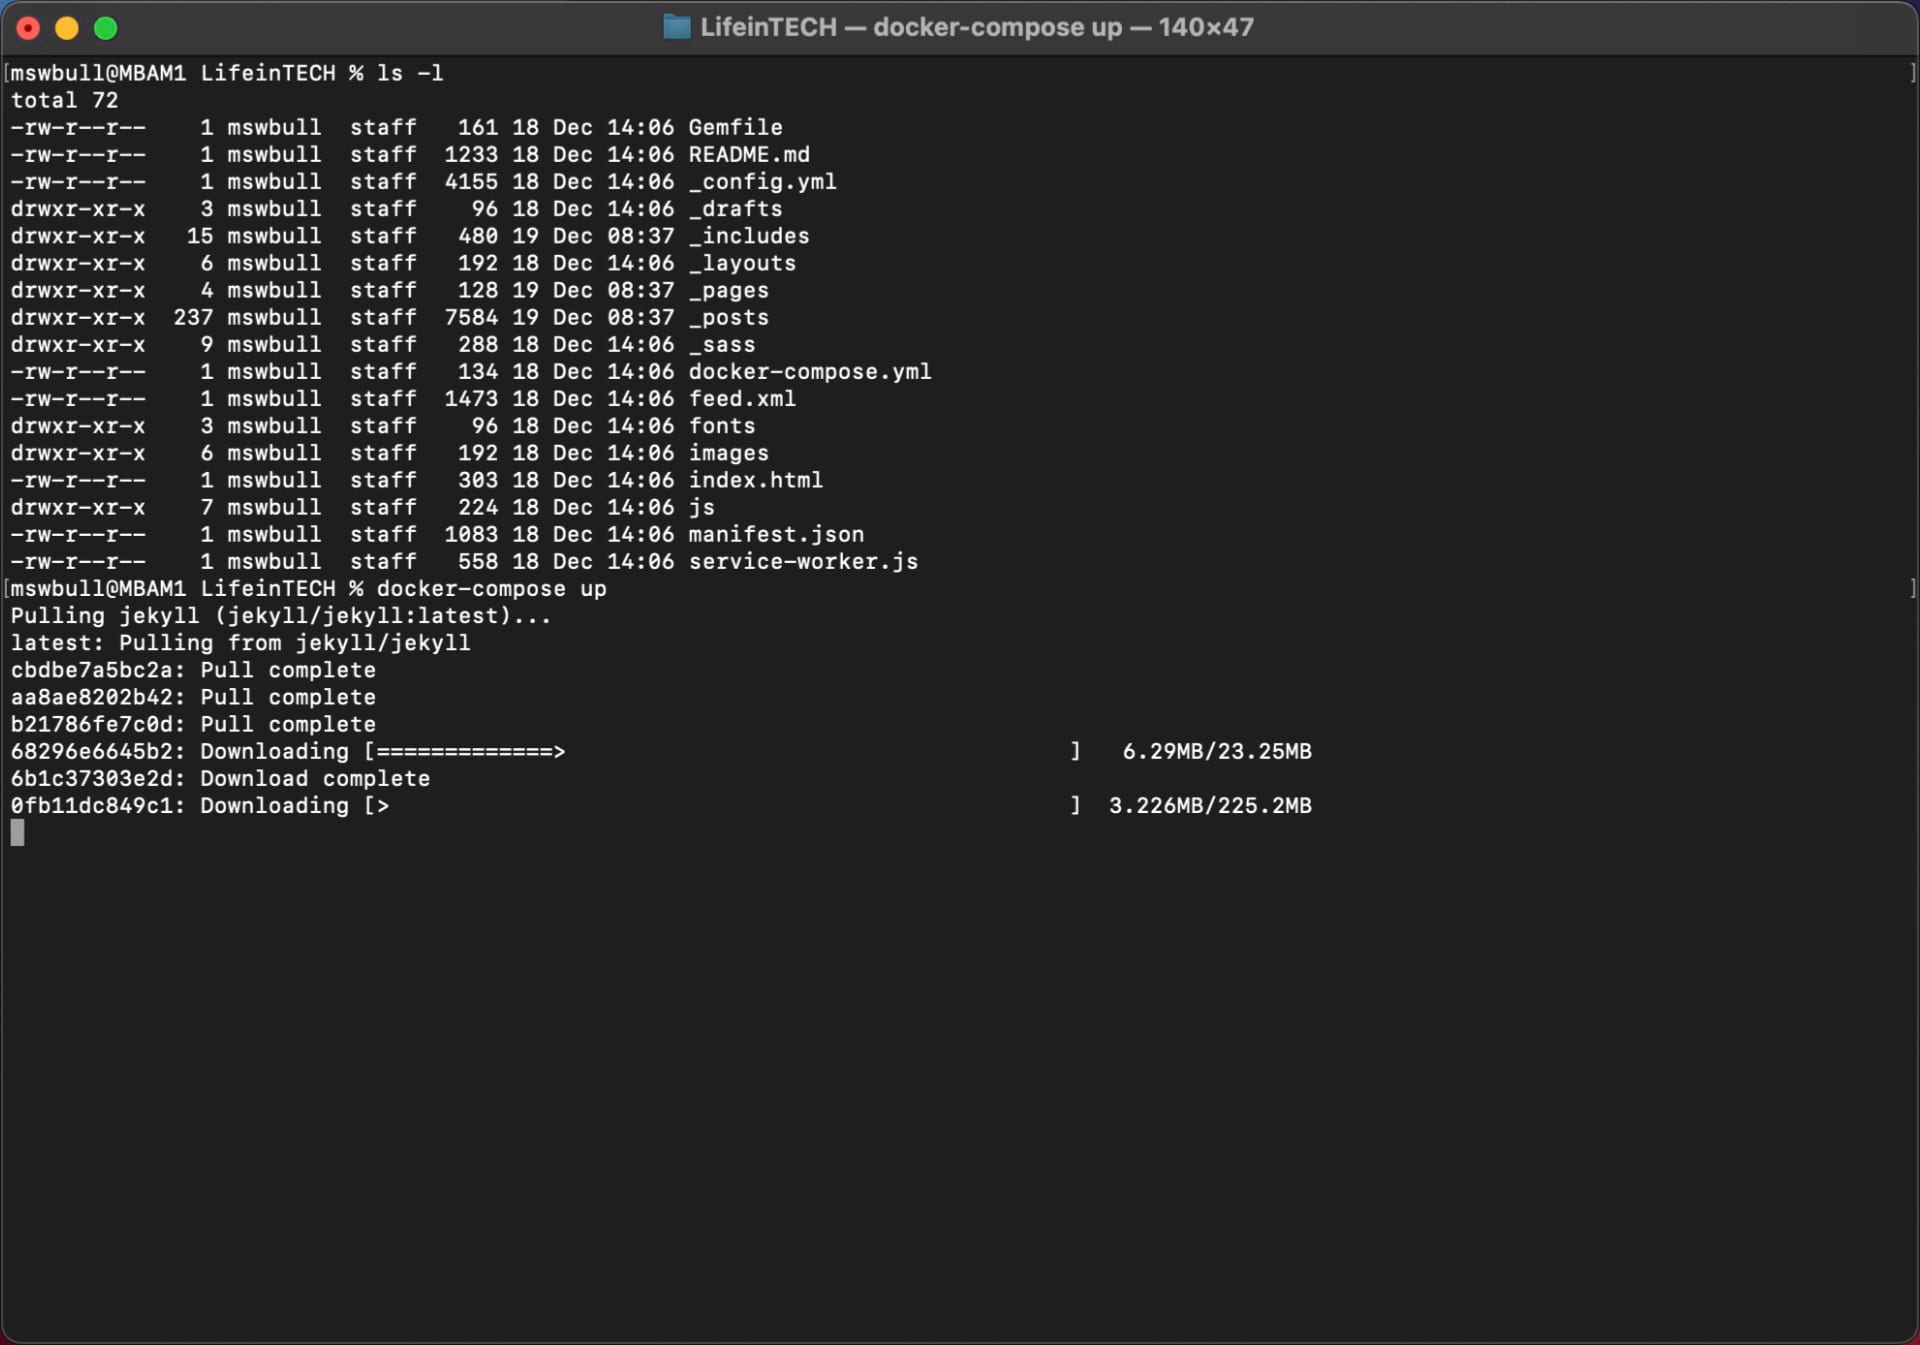Click the 'Pulling jekyll (jekyll/jekyll:latest)...' line
This screenshot has width=1920, height=1345.
[x=281, y=615]
